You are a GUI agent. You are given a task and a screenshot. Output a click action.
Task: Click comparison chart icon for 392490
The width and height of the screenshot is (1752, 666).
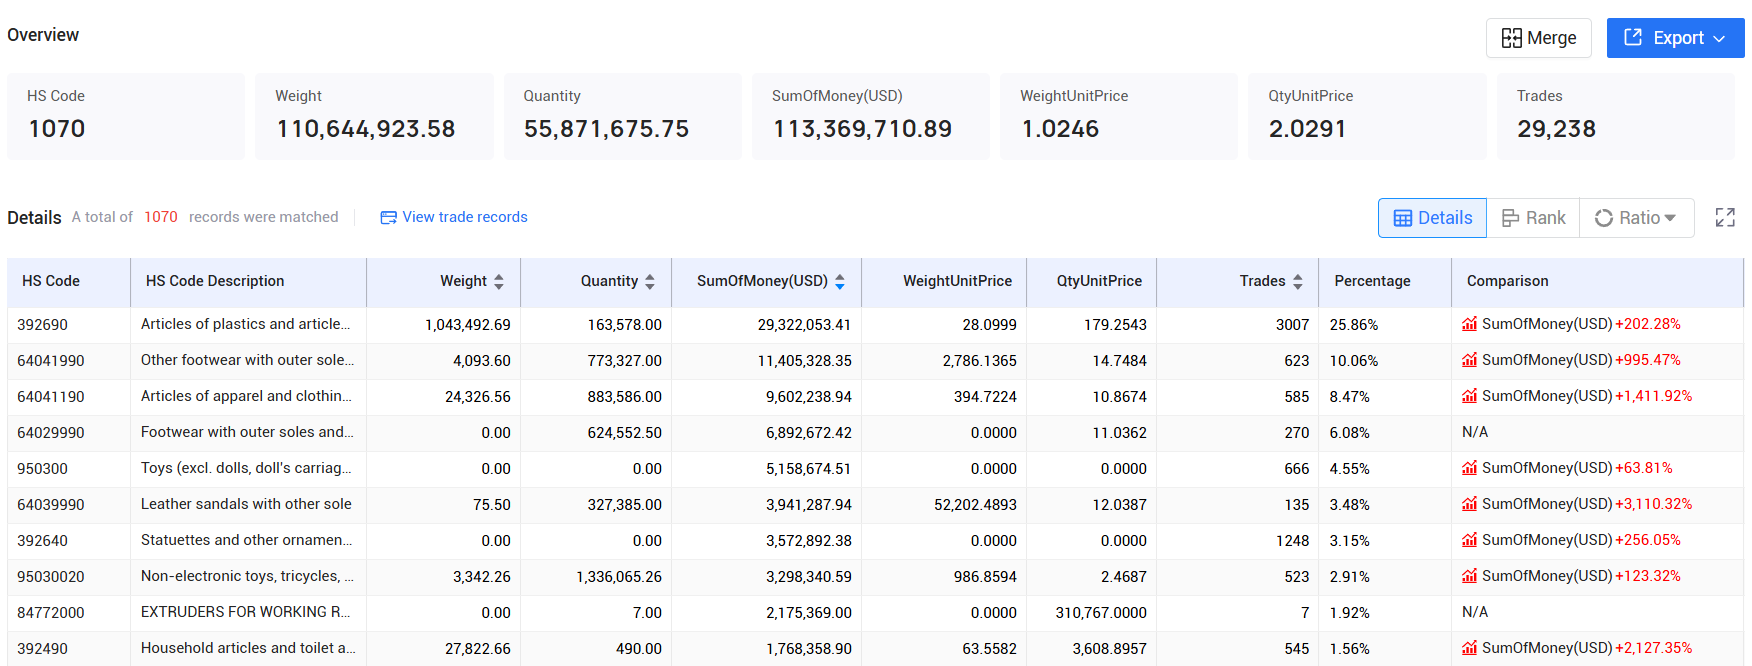pos(1469,648)
